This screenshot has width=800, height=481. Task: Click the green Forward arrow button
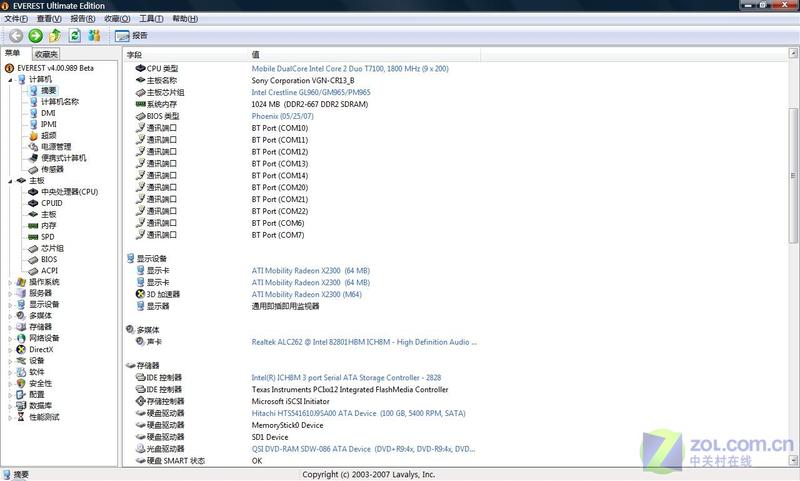[35, 36]
